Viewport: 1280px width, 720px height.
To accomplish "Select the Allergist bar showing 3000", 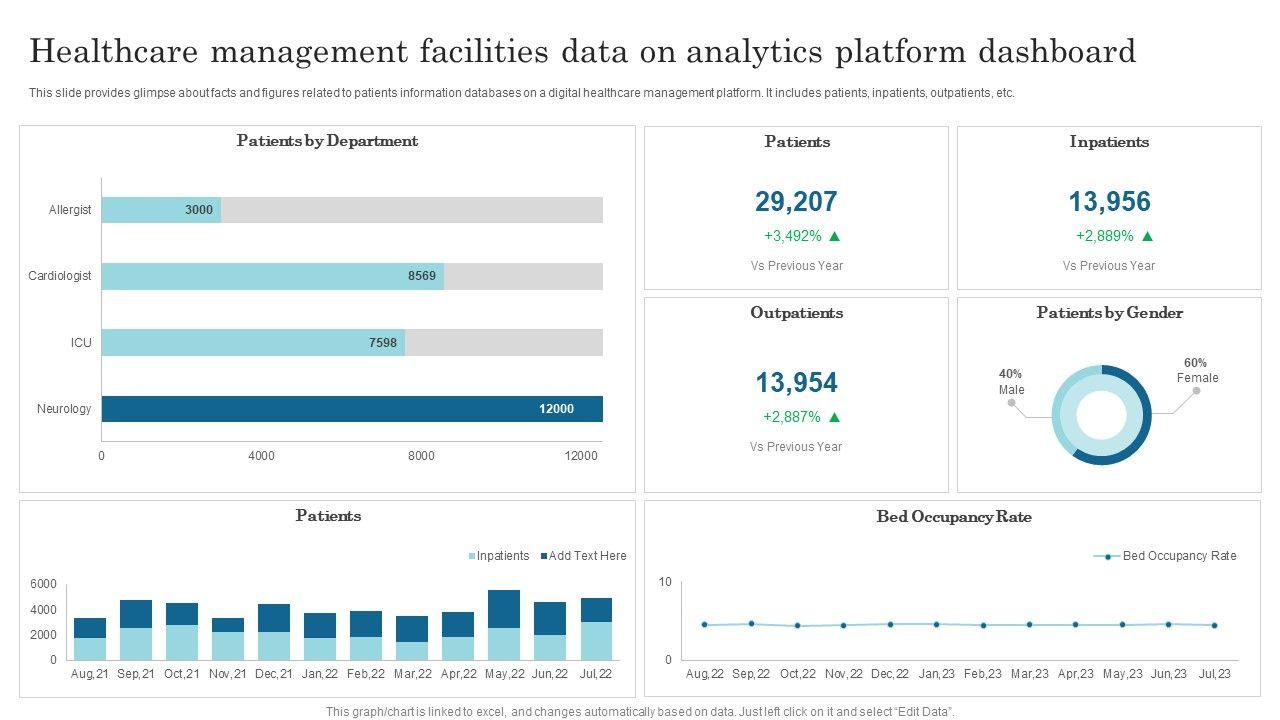I will (x=160, y=210).
